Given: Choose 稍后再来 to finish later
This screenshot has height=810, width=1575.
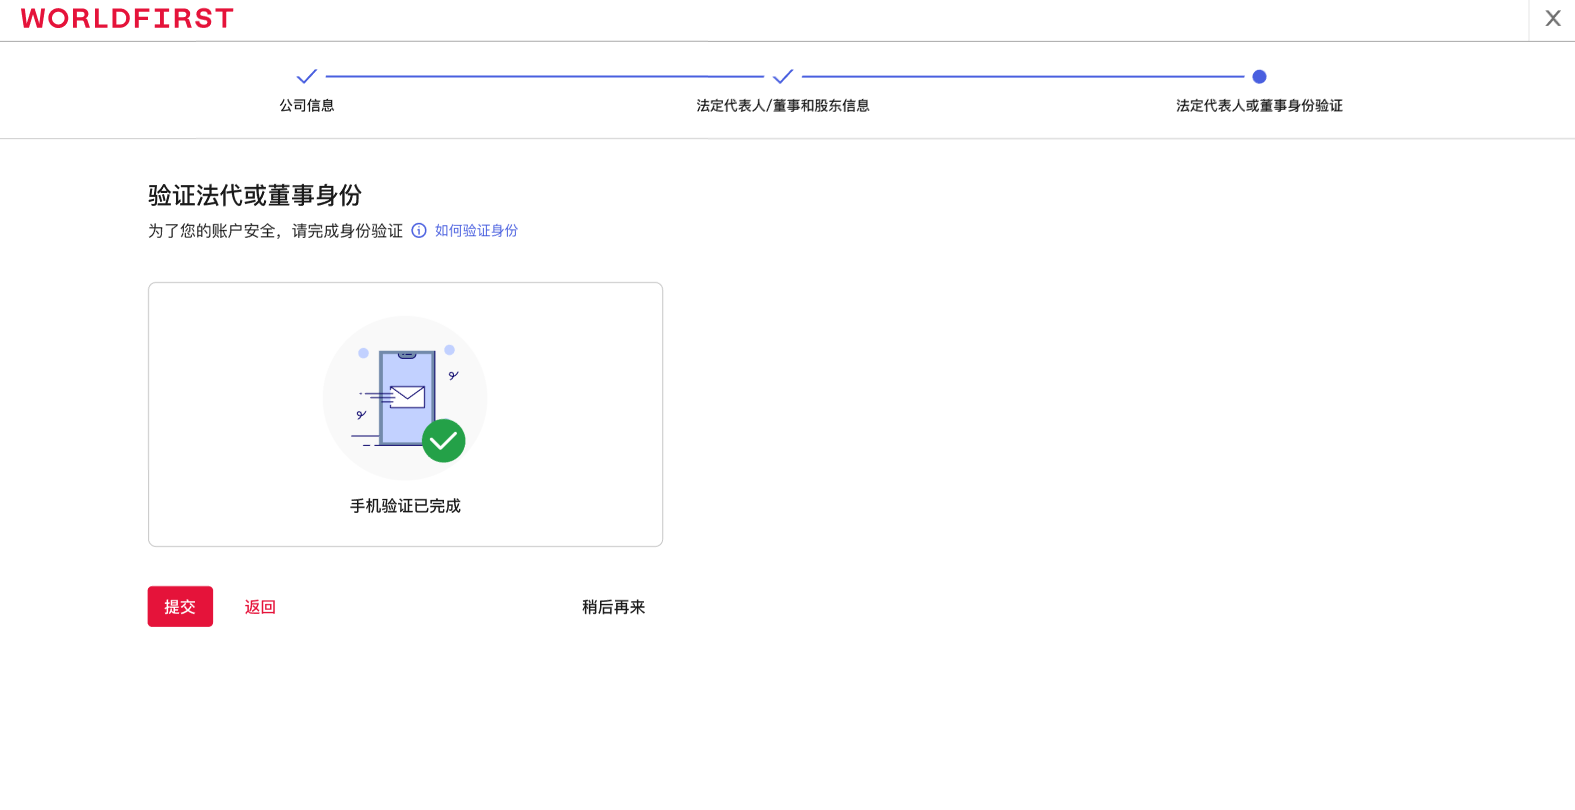Looking at the screenshot, I should [x=614, y=607].
